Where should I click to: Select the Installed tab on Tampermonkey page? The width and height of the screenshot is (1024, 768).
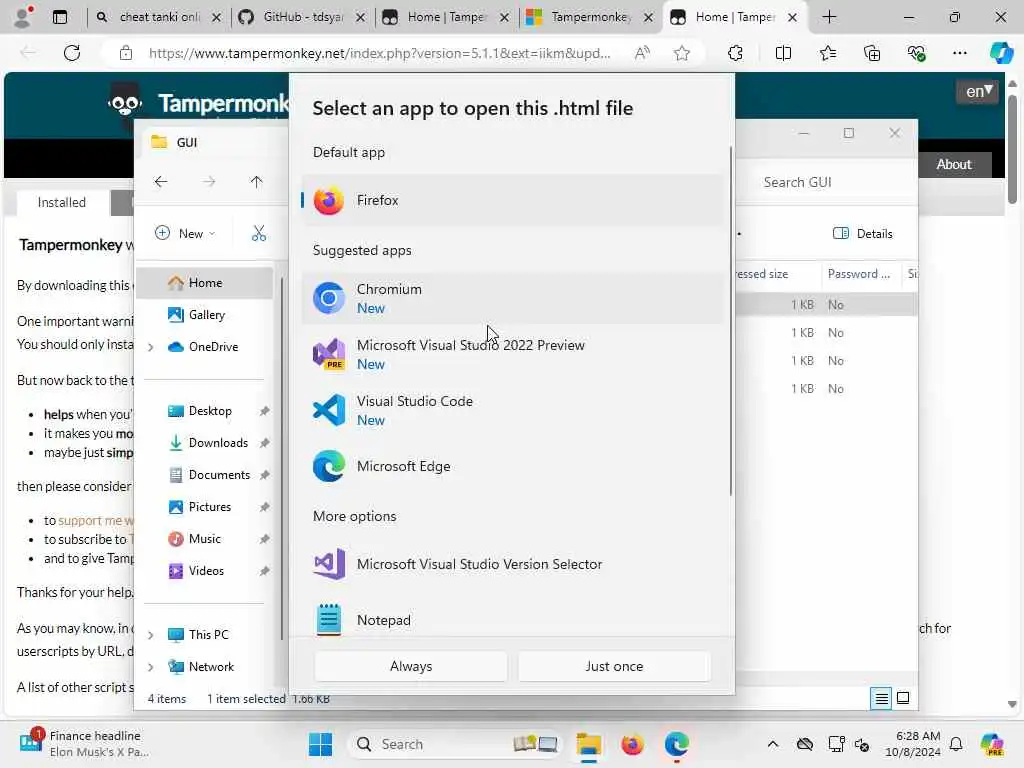(61, 202)
